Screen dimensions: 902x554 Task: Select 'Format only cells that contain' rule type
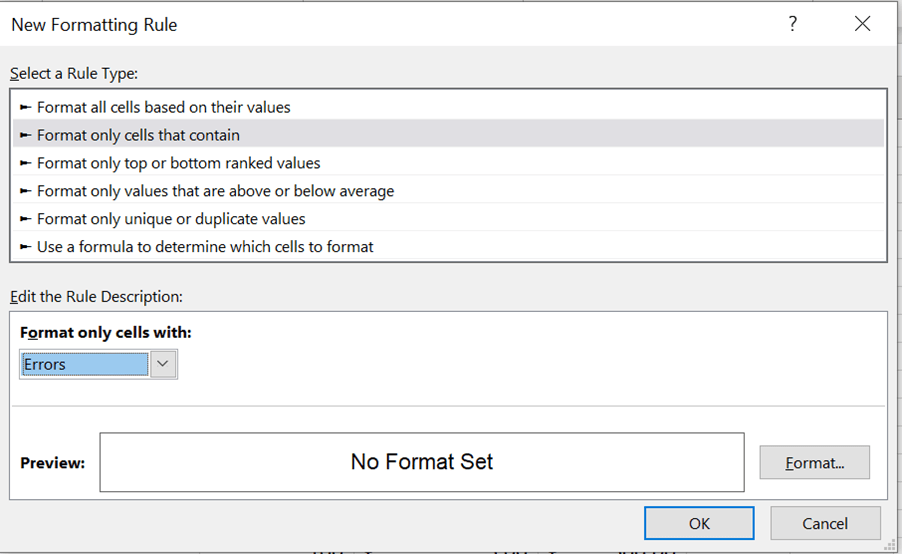point(138,135)
